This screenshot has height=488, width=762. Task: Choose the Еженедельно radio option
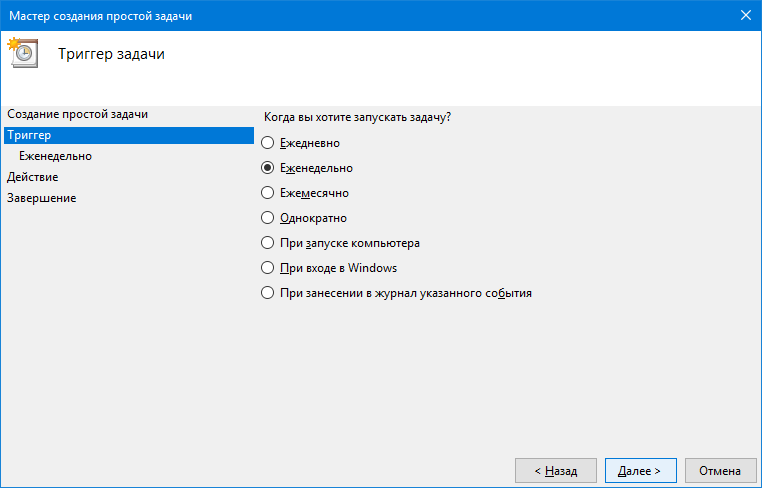click(267, 168)
